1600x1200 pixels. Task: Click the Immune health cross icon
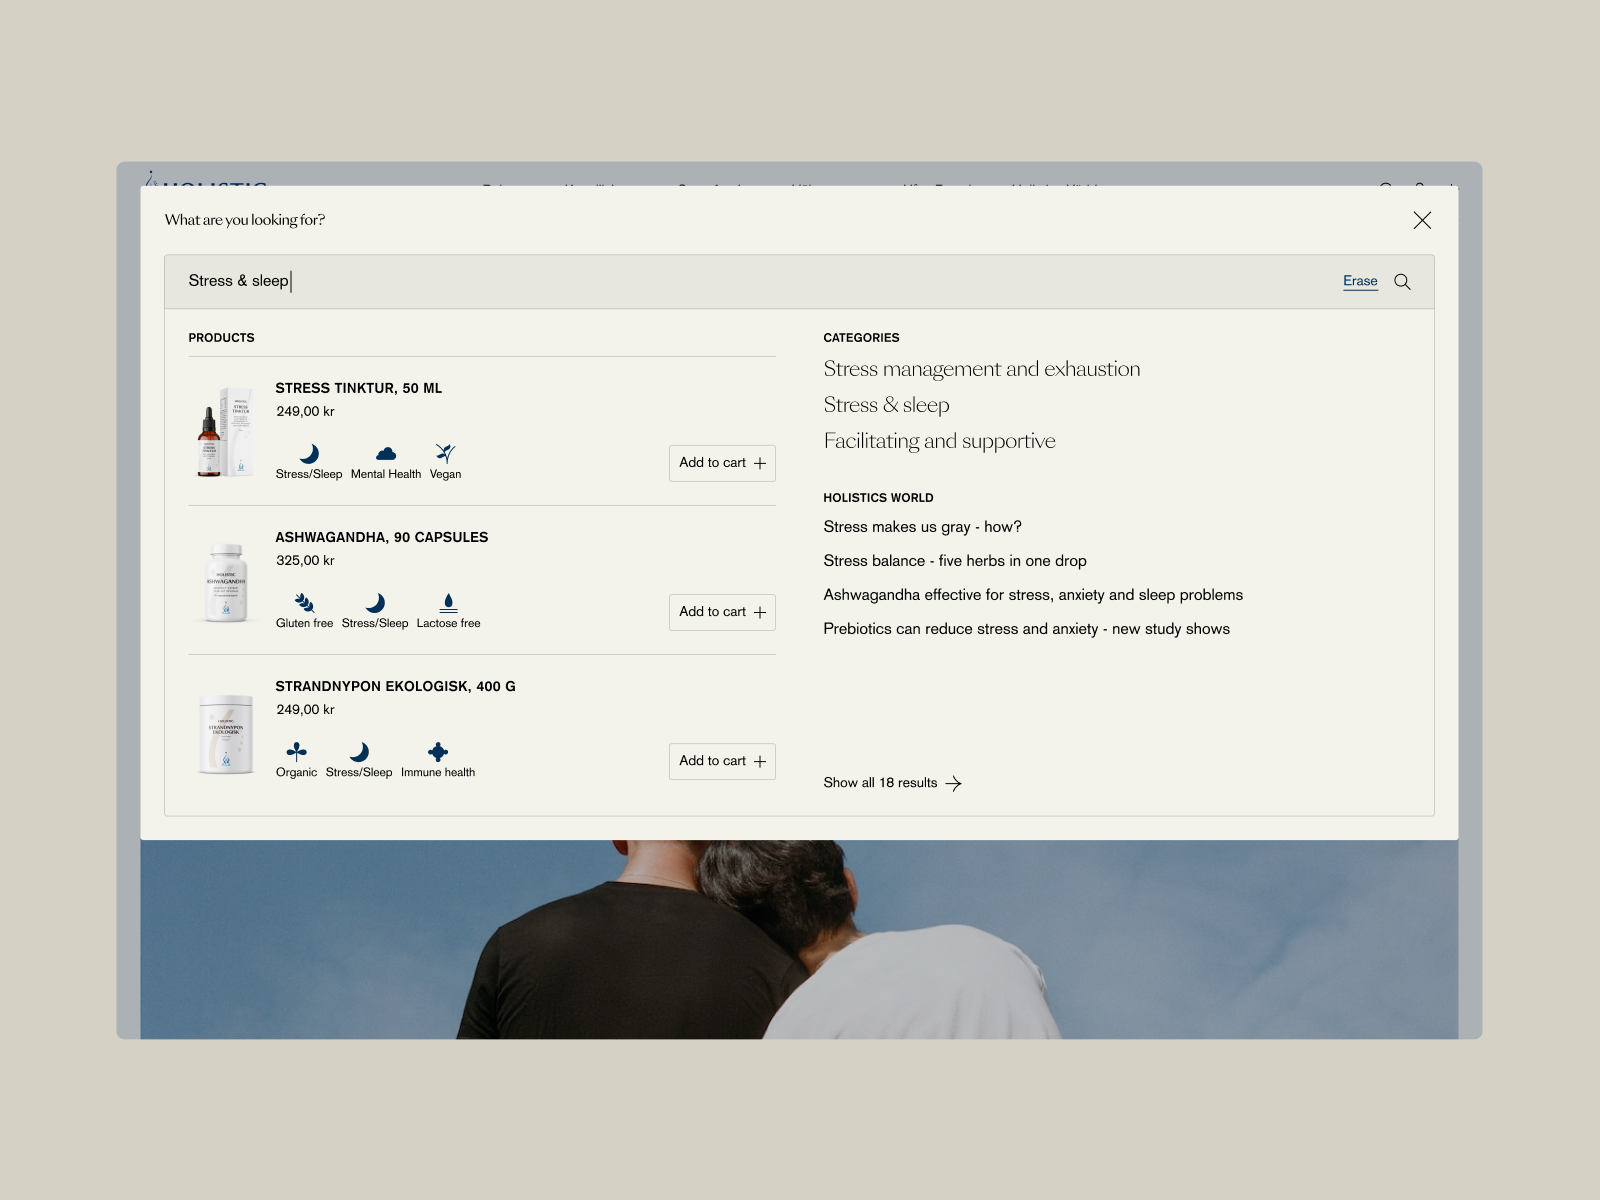point(437,752)
